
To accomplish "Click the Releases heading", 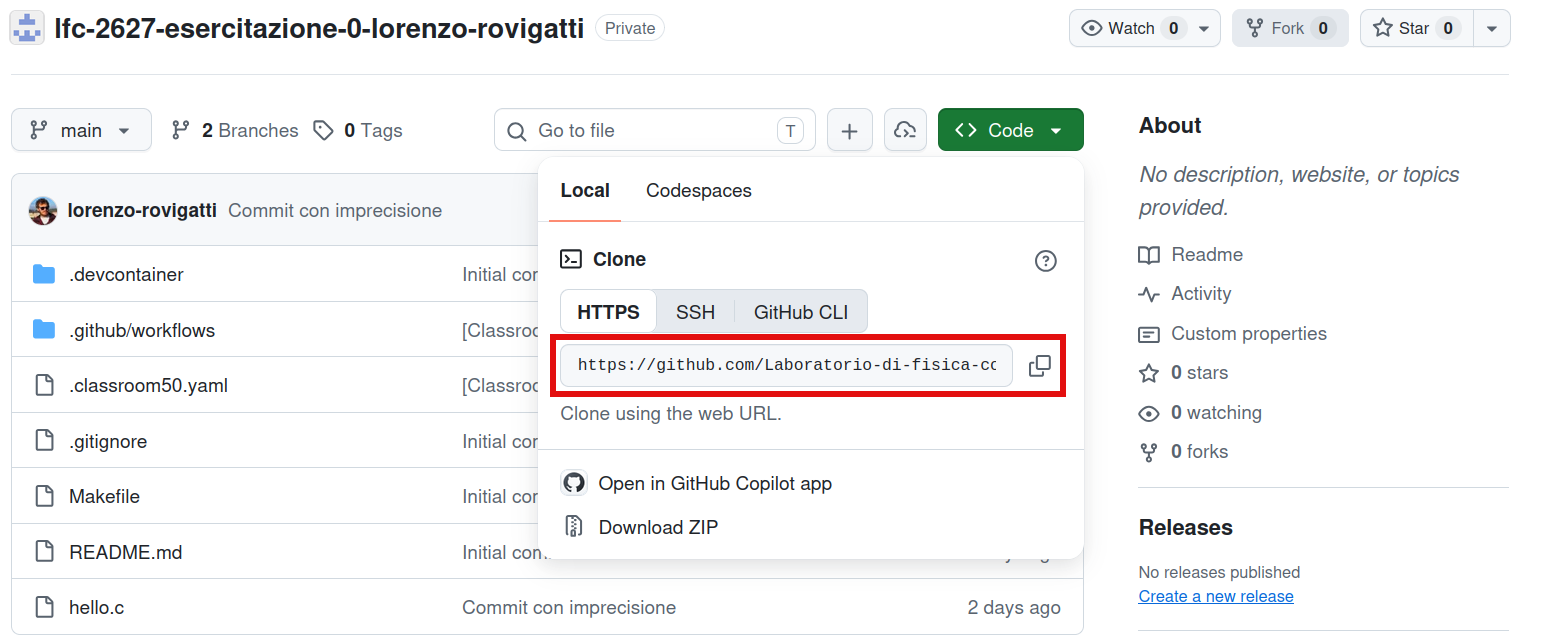I will coord(1186,527).
